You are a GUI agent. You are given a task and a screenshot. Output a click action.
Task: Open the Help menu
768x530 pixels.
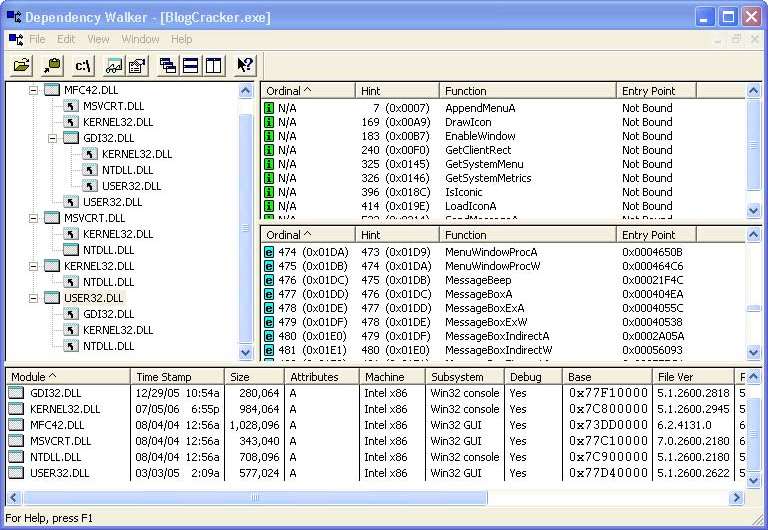click(181, 39)
